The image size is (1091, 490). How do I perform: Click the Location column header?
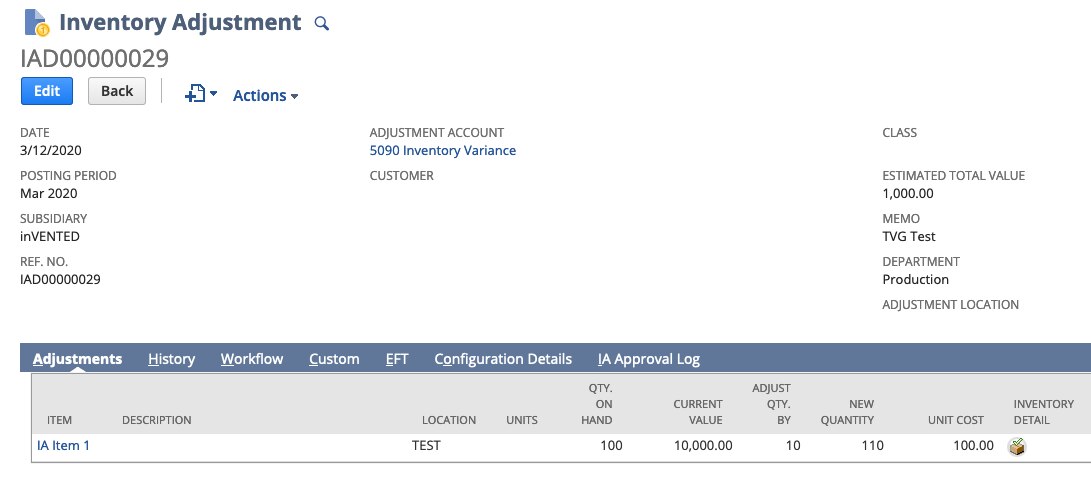pyautogui.click(x=448, y=420)
